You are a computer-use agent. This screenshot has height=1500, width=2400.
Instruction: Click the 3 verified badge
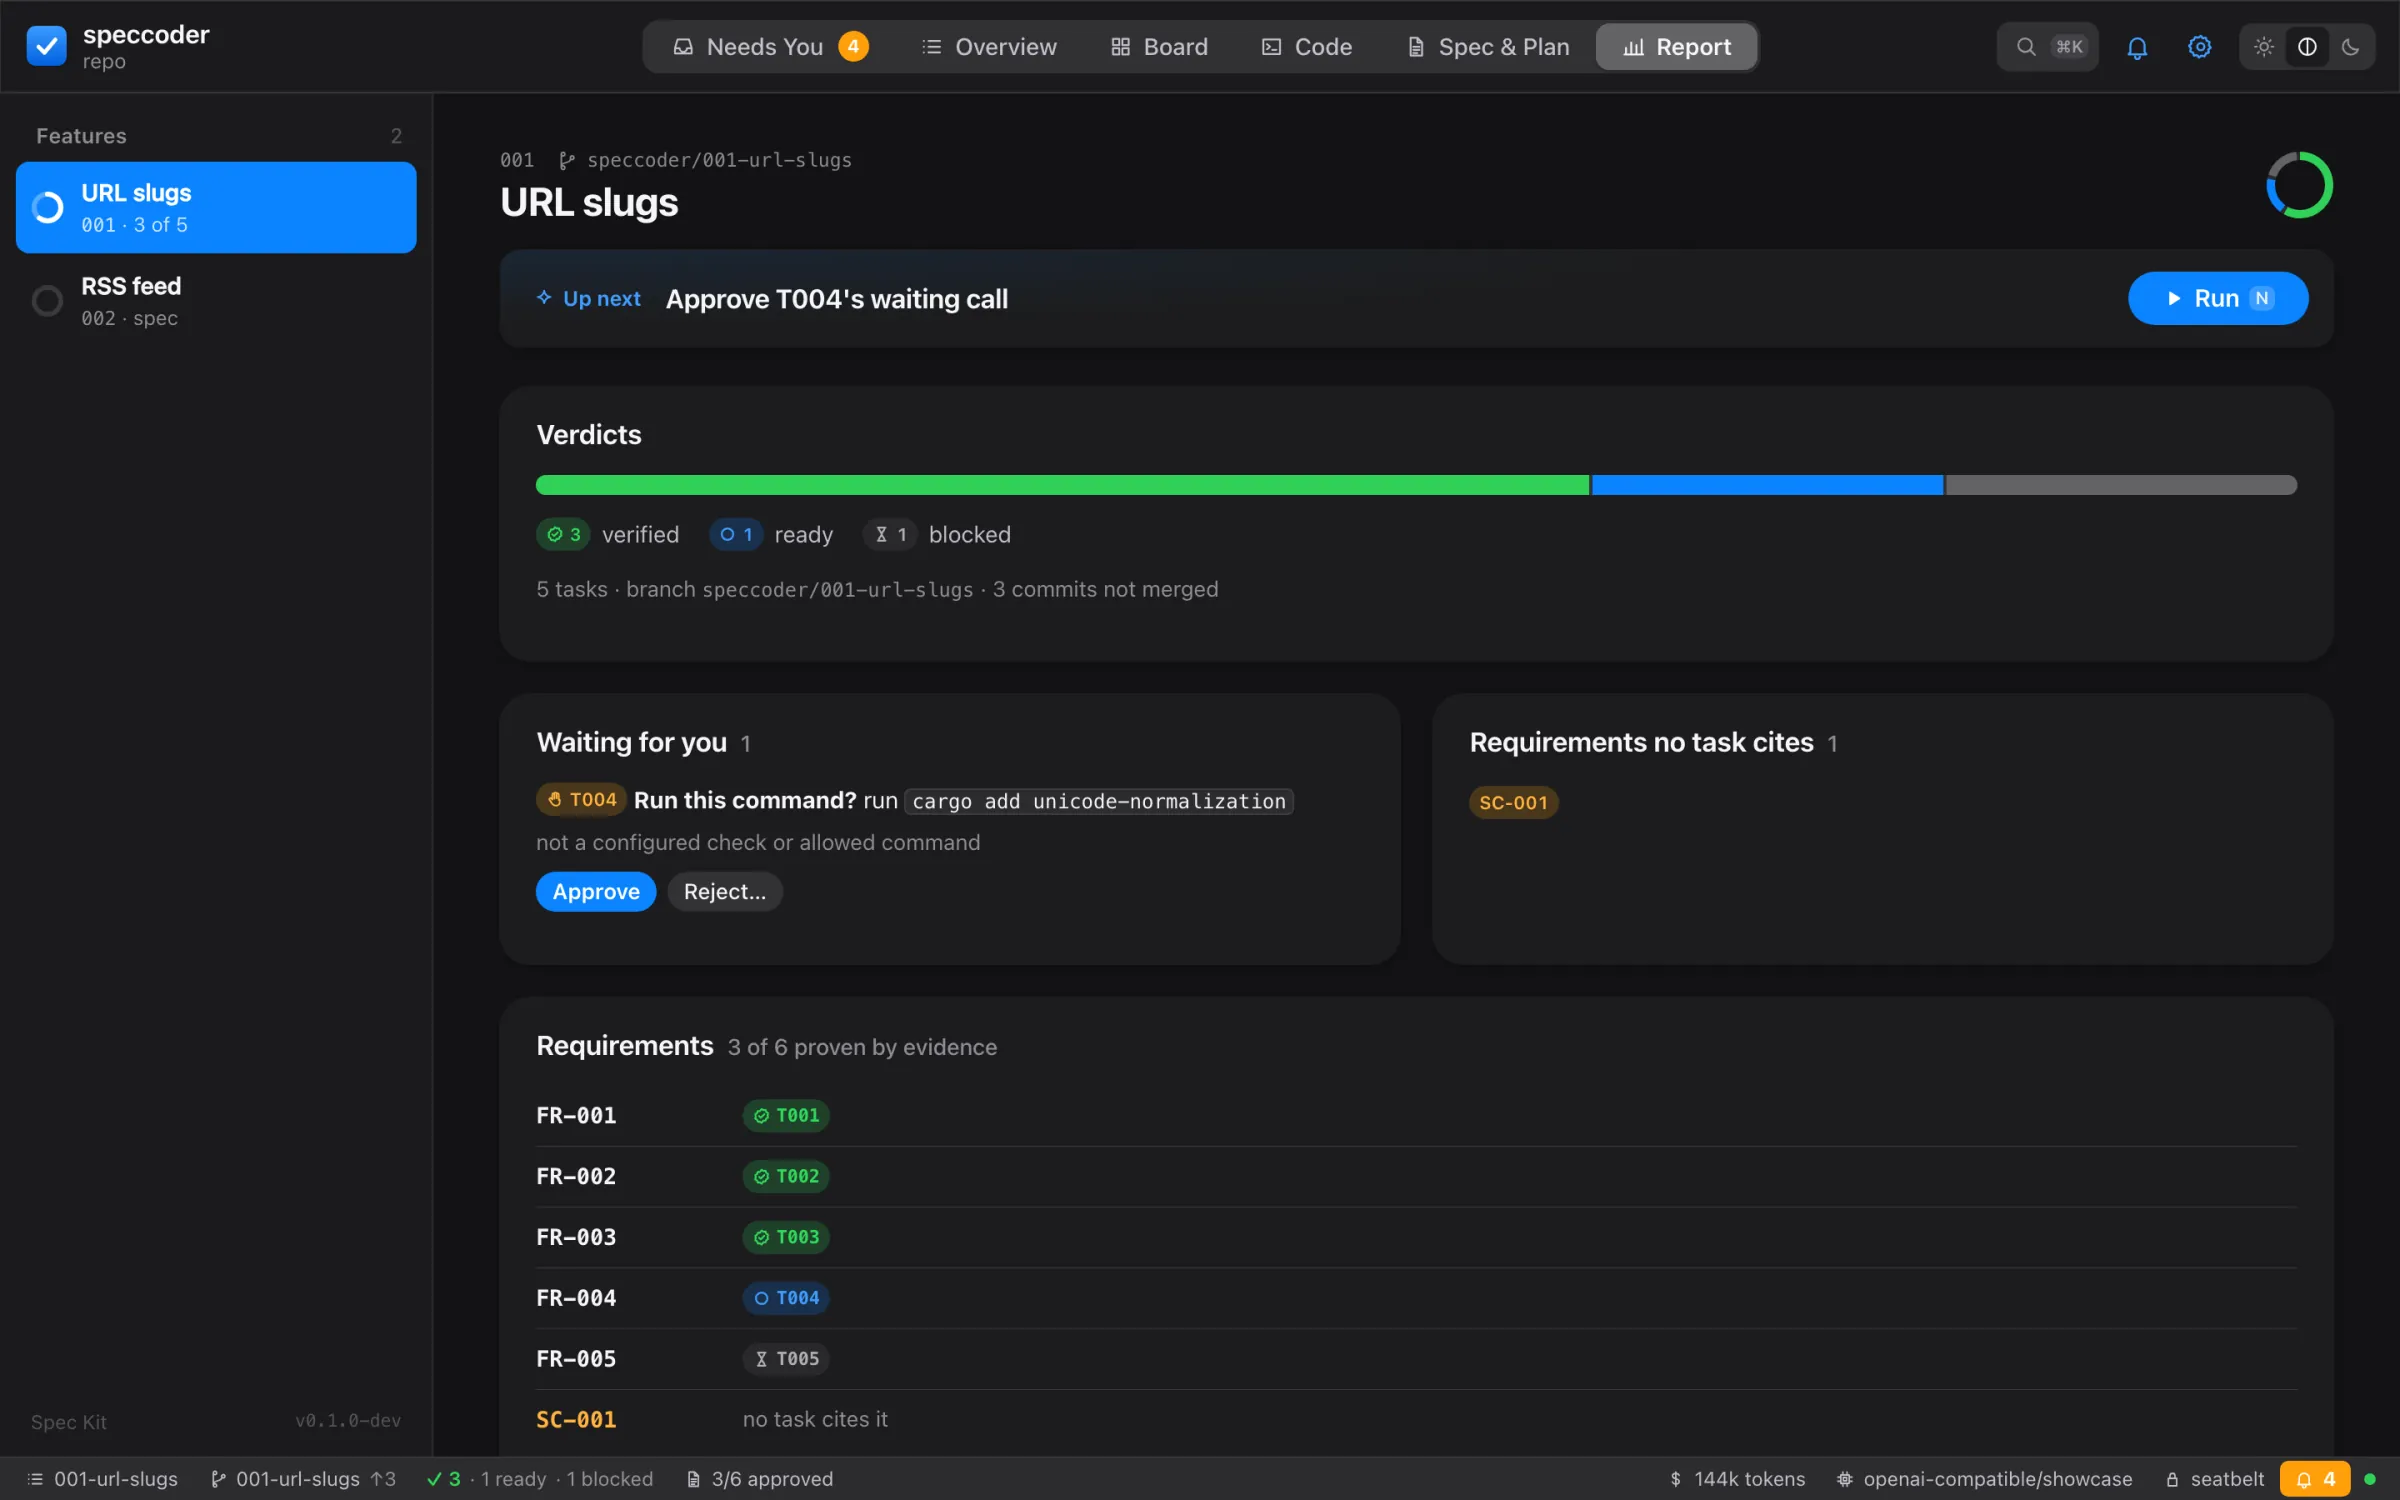point(563,535)
